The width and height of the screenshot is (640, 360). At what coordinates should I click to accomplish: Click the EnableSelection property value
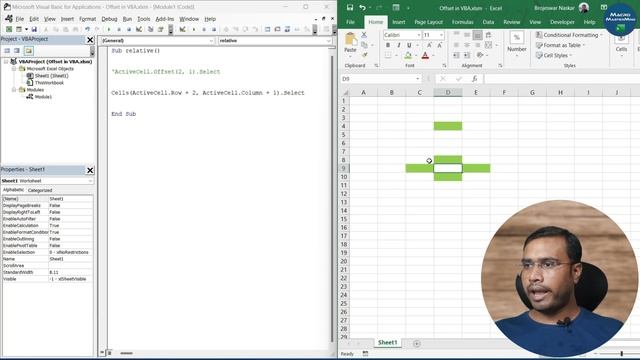tap(71, 252)
